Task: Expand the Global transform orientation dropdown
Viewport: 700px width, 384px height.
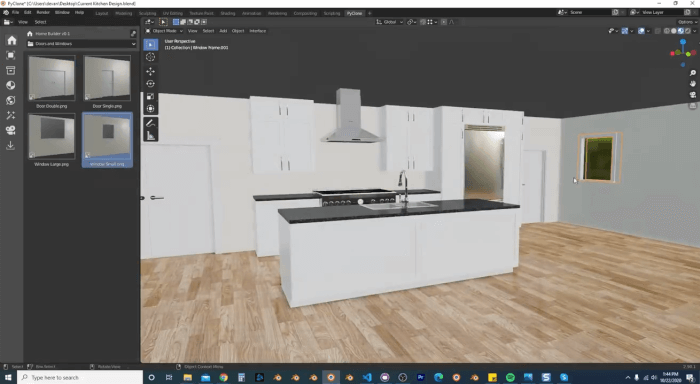Action: [389, 22]
